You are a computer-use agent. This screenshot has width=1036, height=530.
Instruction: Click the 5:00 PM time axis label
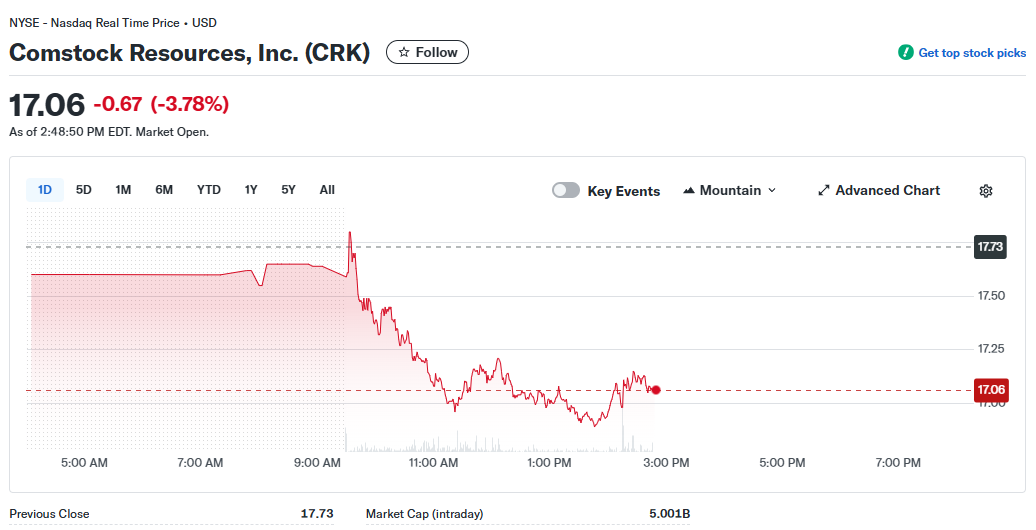point(782,463)
